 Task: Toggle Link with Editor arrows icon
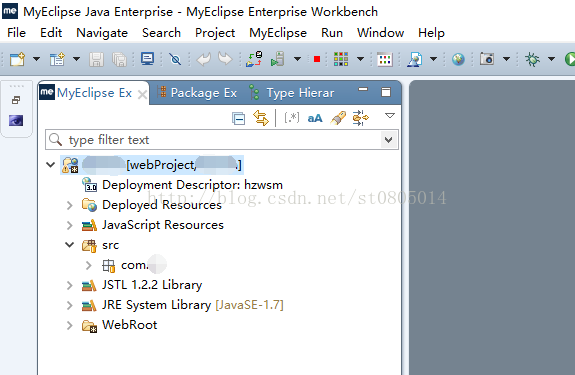tap(261, 118)
